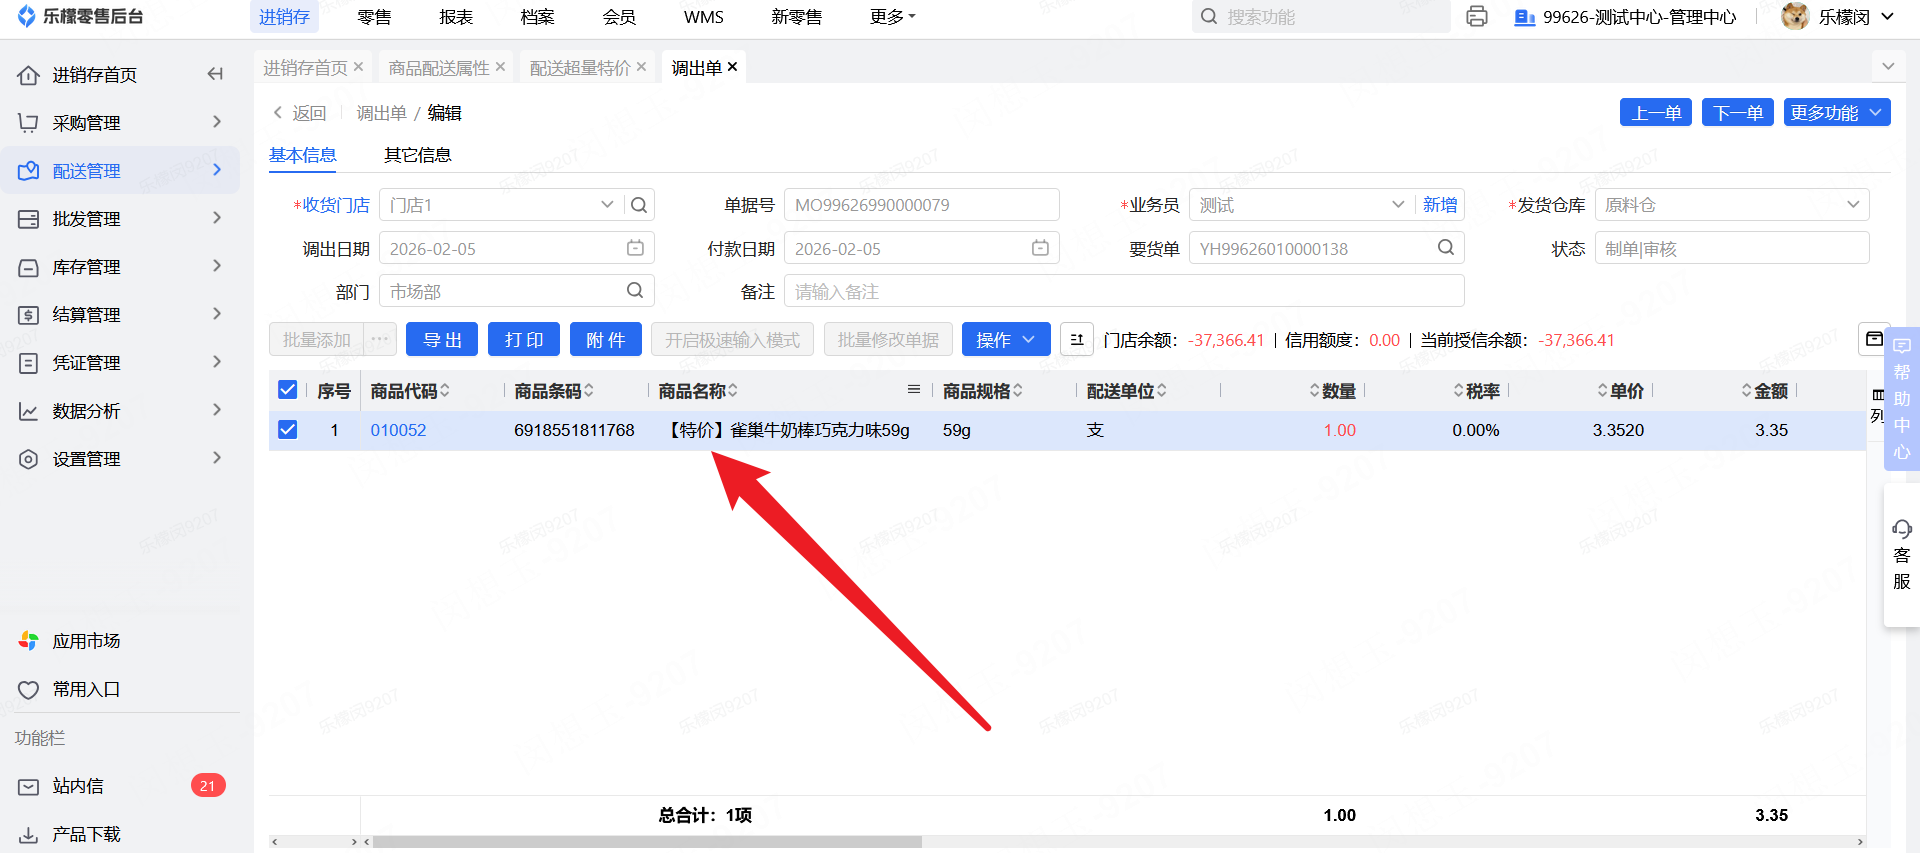Switch to the 其它信息 tab

[x=418, y=155]
